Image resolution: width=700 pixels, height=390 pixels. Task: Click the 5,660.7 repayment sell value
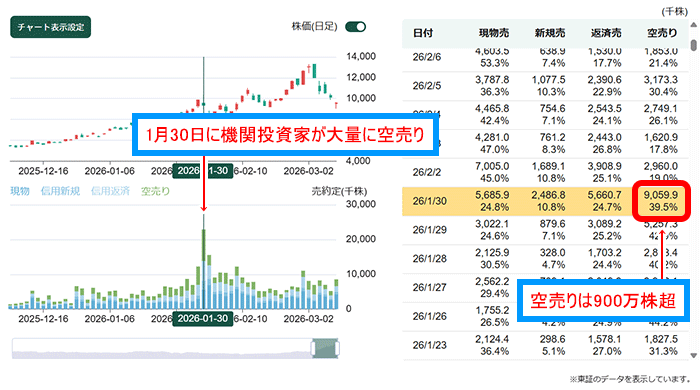pyautogui.click(x=604, y=195)
